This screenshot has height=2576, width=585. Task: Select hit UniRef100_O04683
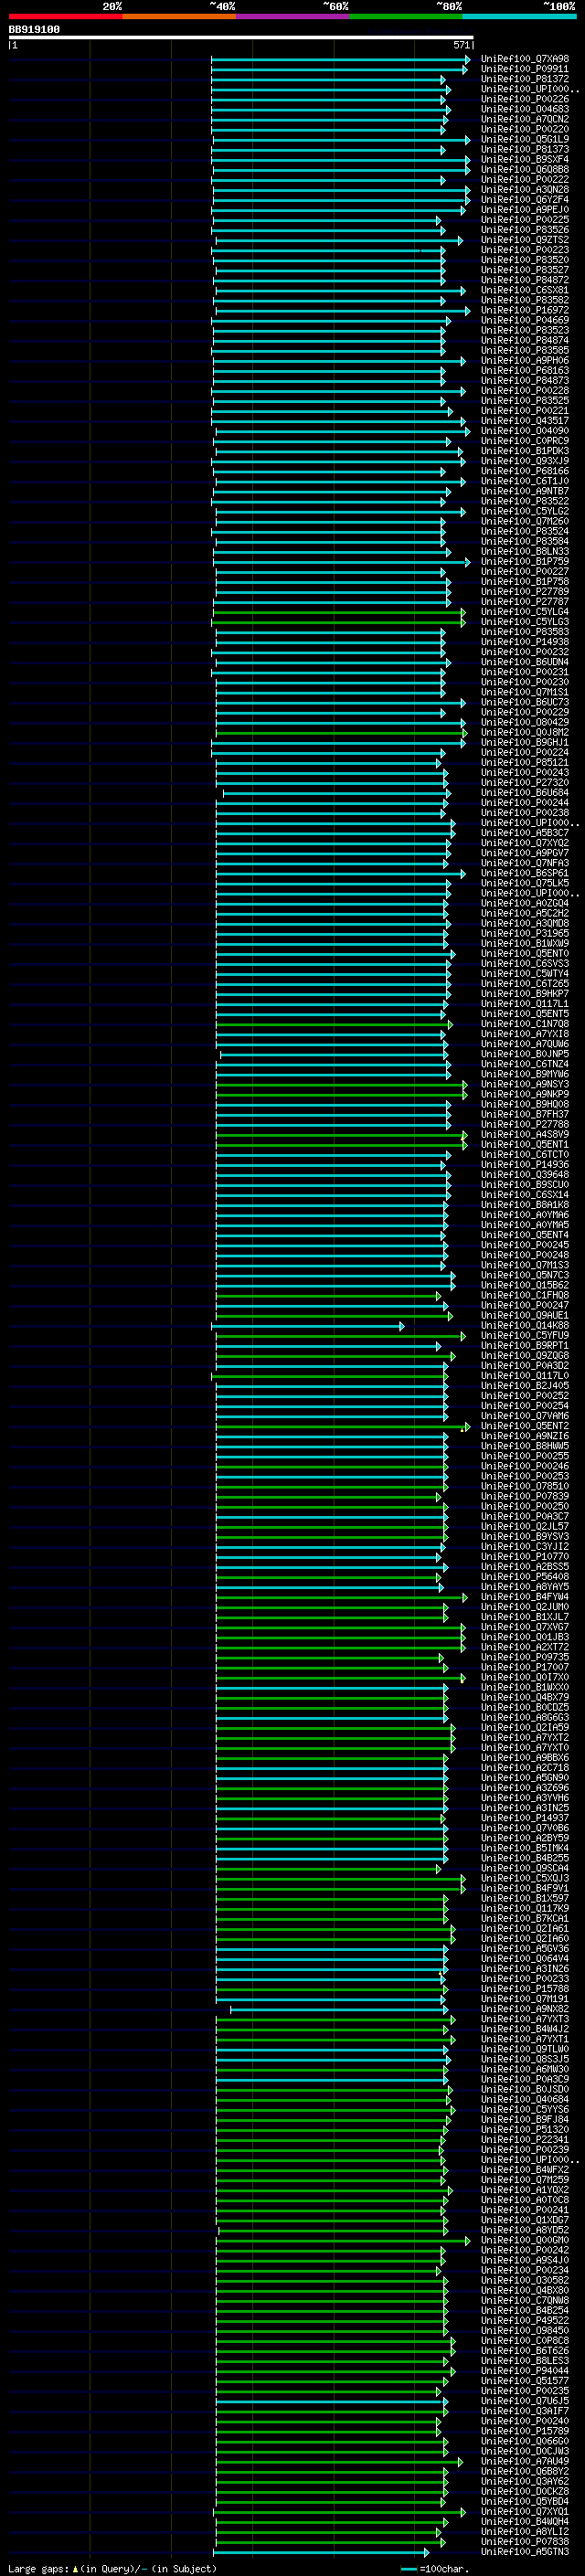point(525,109)
